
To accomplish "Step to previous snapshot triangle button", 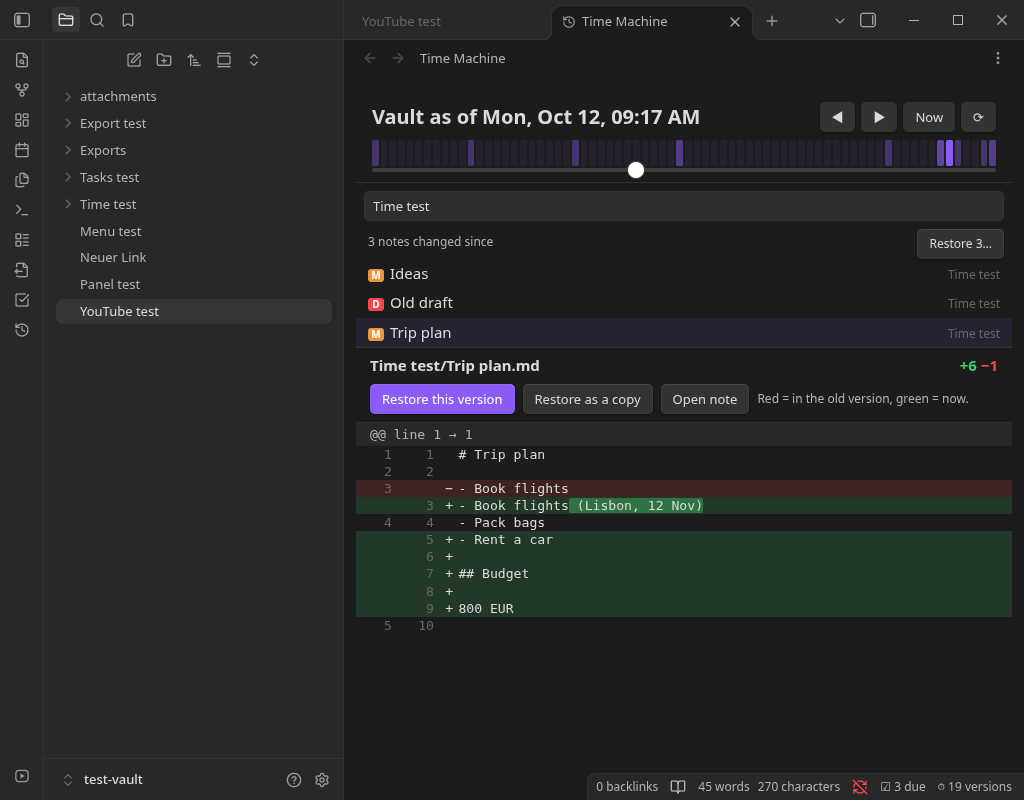I will 837,118.
